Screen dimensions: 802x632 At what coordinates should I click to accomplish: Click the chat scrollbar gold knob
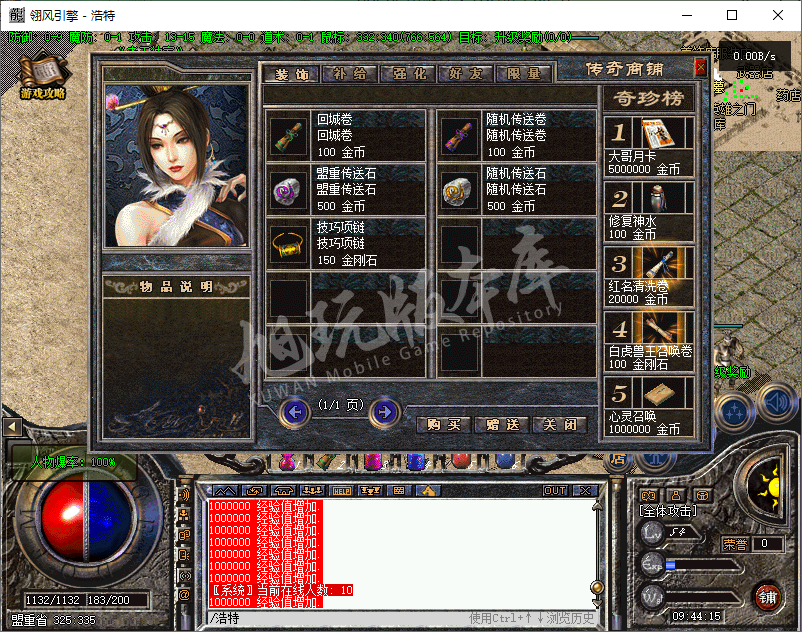pyautogui.click(x=596, y=587)
